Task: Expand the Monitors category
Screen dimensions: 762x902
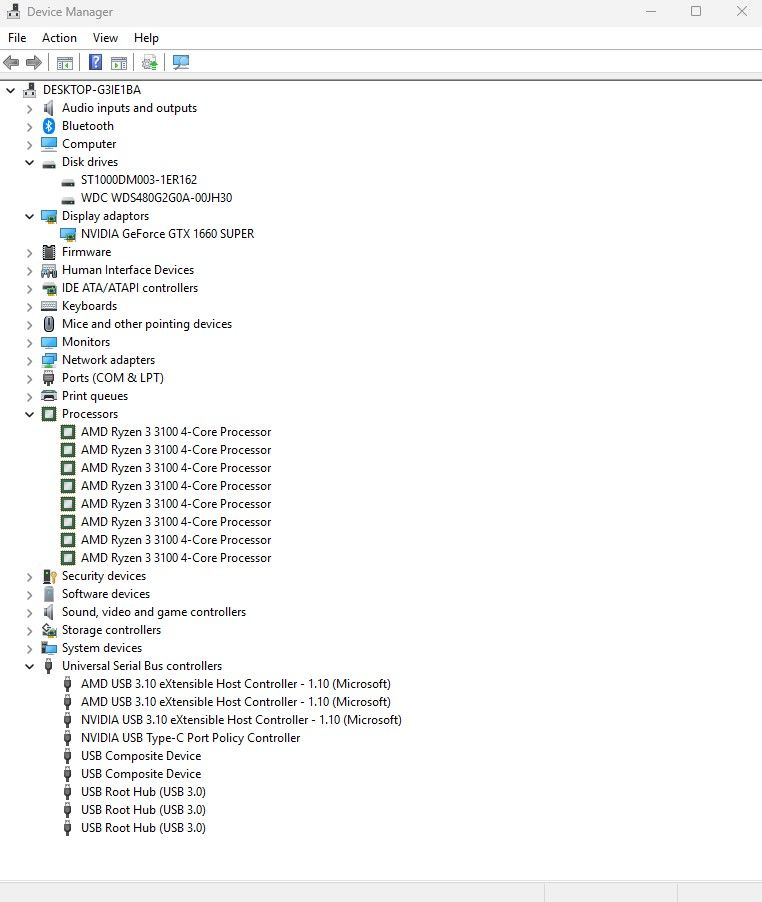Action: click(x=29, y=343)
